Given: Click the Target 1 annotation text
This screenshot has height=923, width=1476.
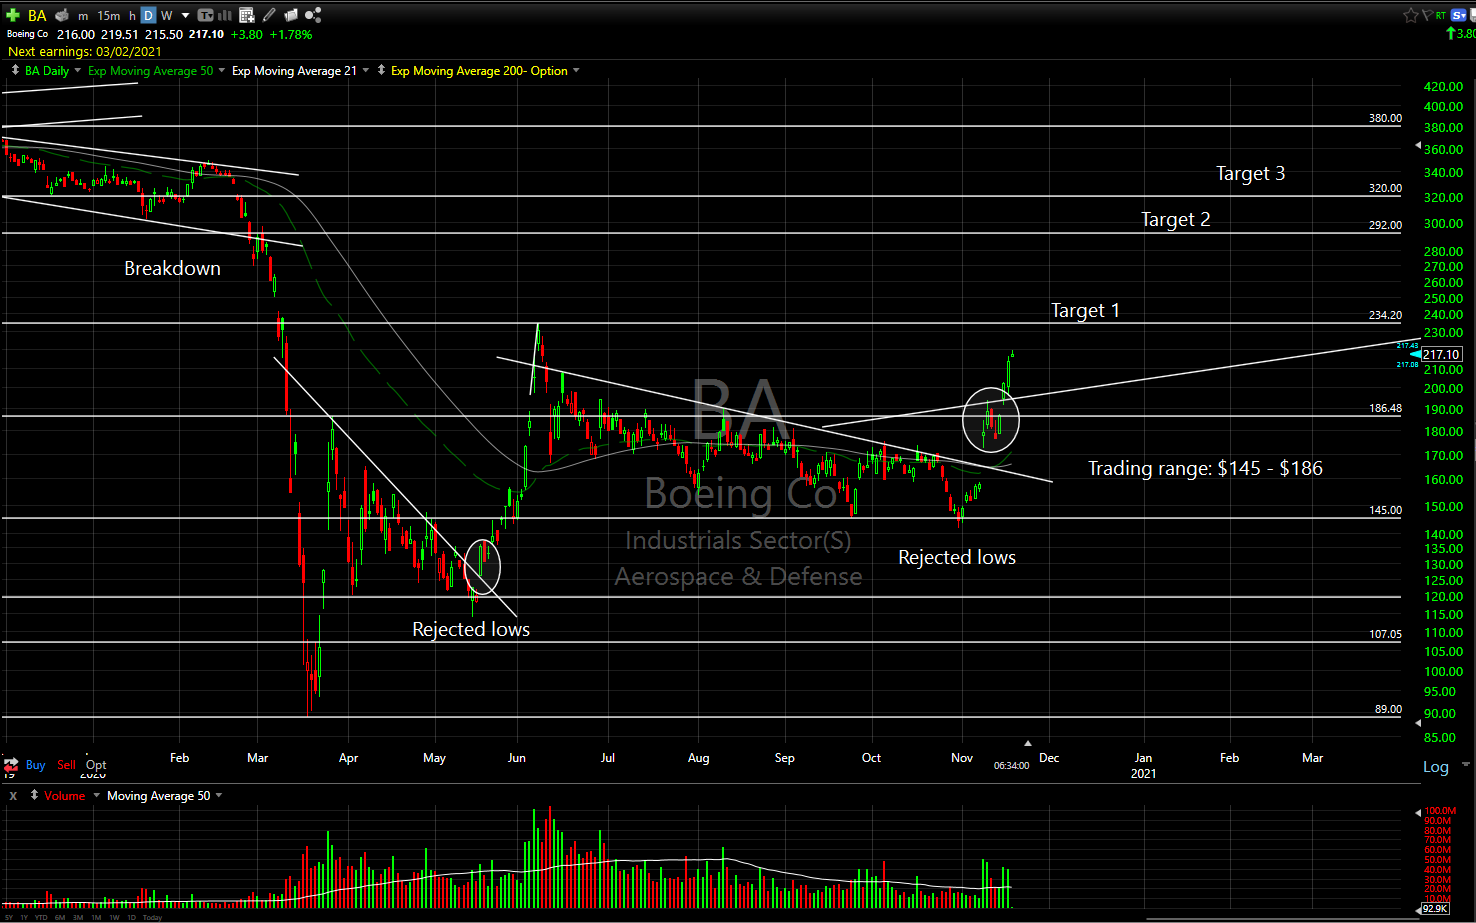Looking at the screenshot, I should point(1085,311).
